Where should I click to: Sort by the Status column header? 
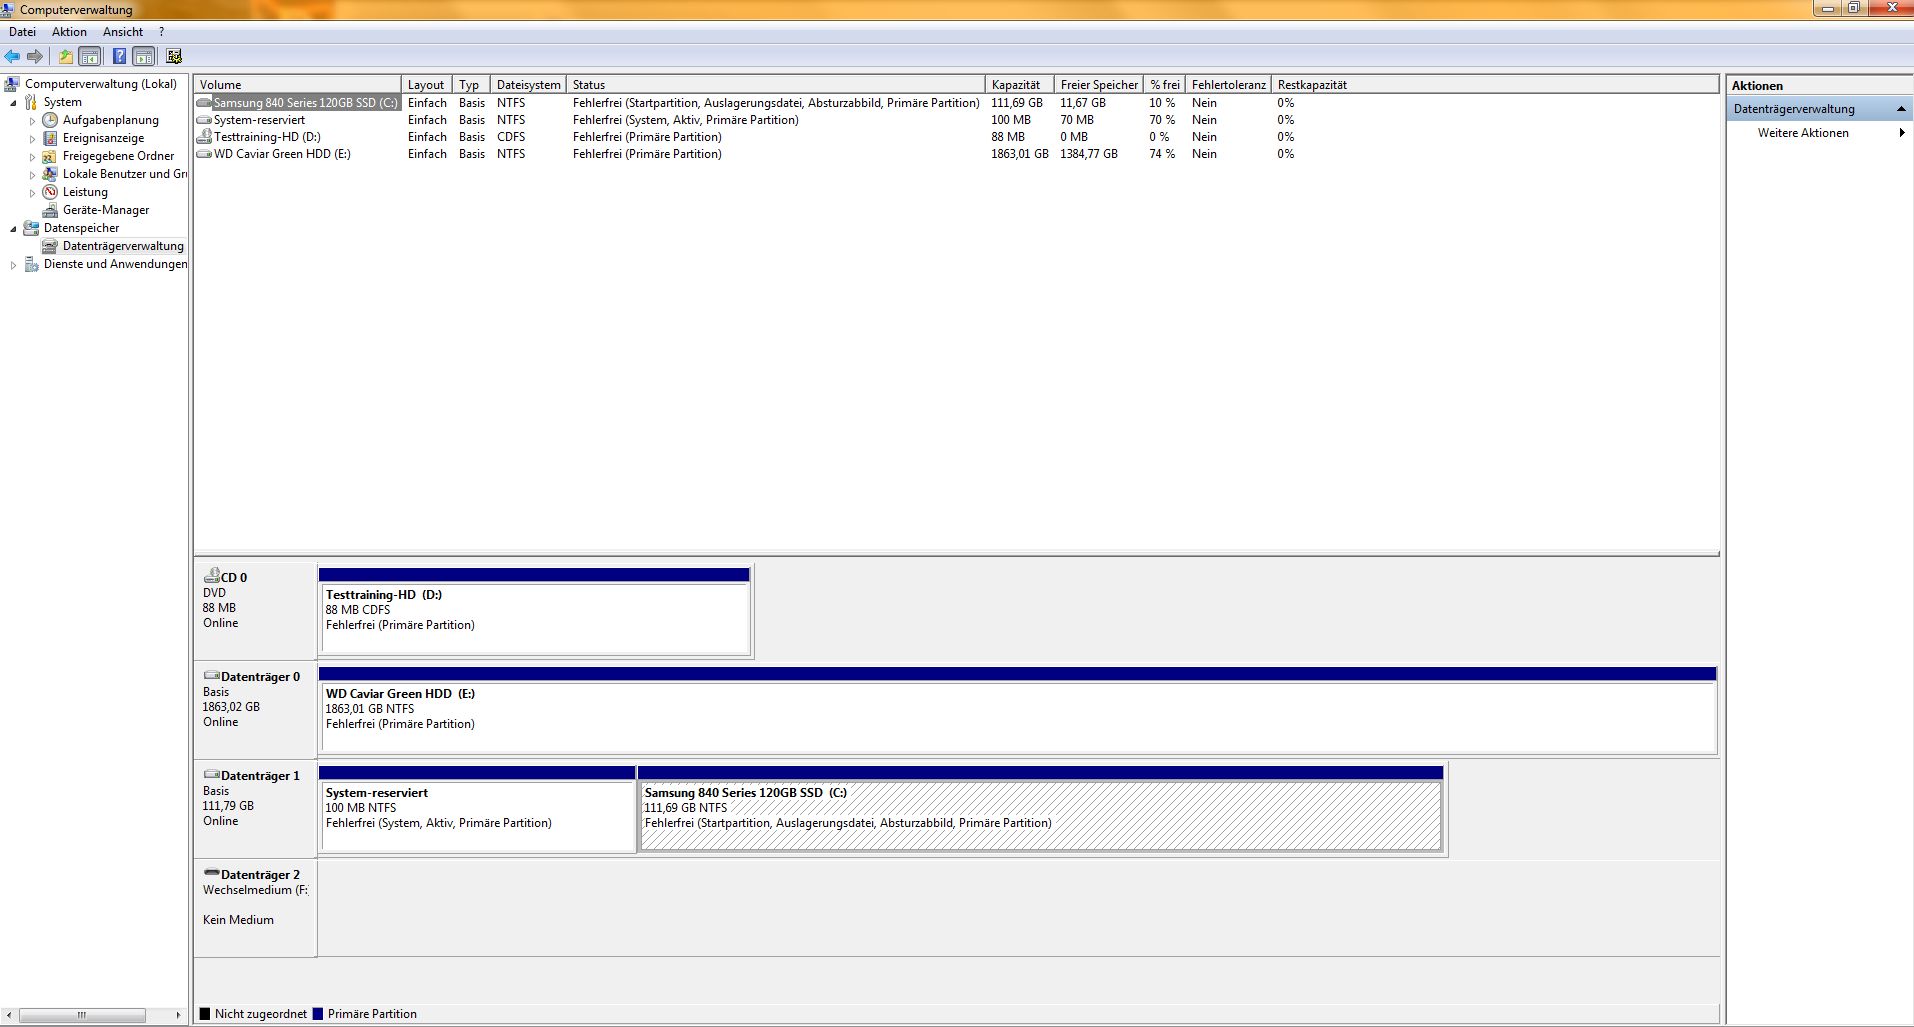[776, 85]
